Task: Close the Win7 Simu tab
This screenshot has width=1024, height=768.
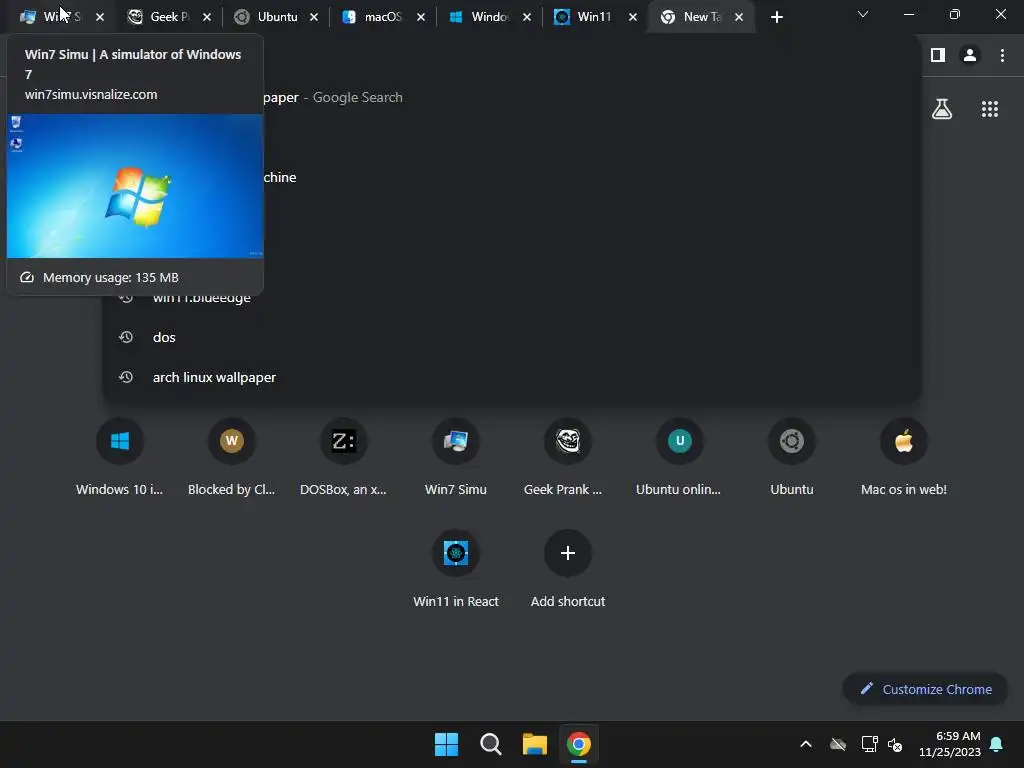Action: [100, 18]
